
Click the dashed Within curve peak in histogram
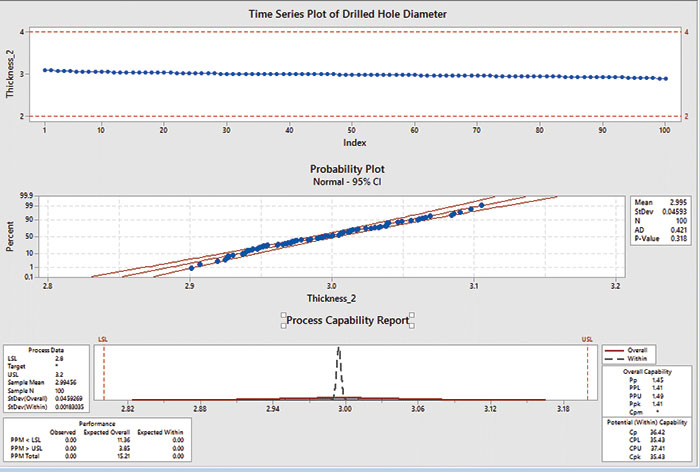click(339, 349)
